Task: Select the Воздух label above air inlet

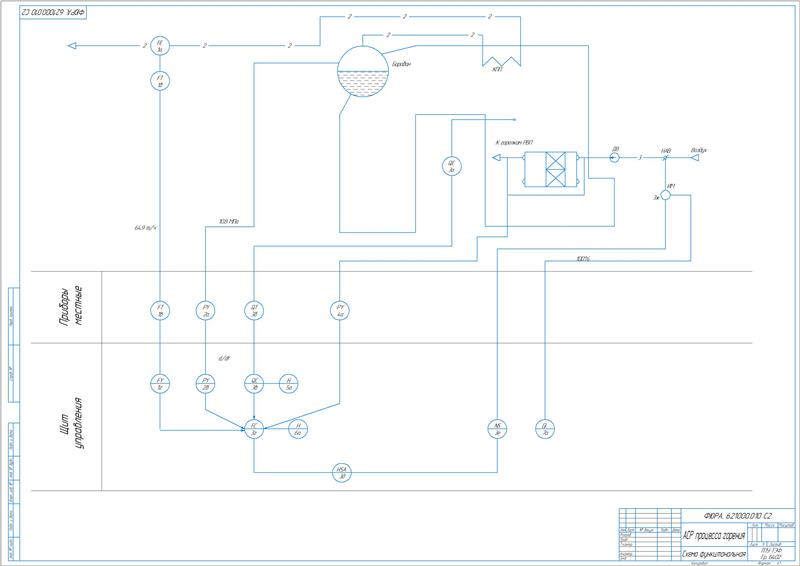Action: click(x=698, y=150)
